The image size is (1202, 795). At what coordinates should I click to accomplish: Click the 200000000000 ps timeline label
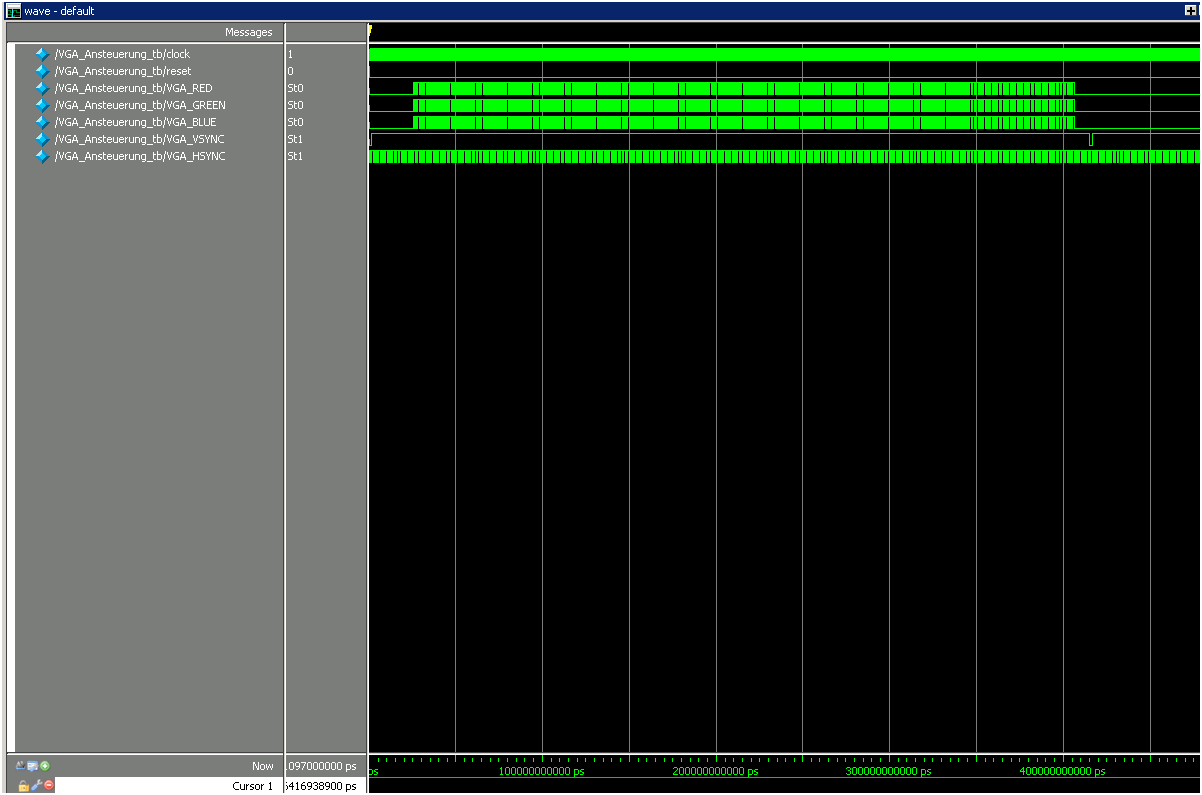(715, 771)
